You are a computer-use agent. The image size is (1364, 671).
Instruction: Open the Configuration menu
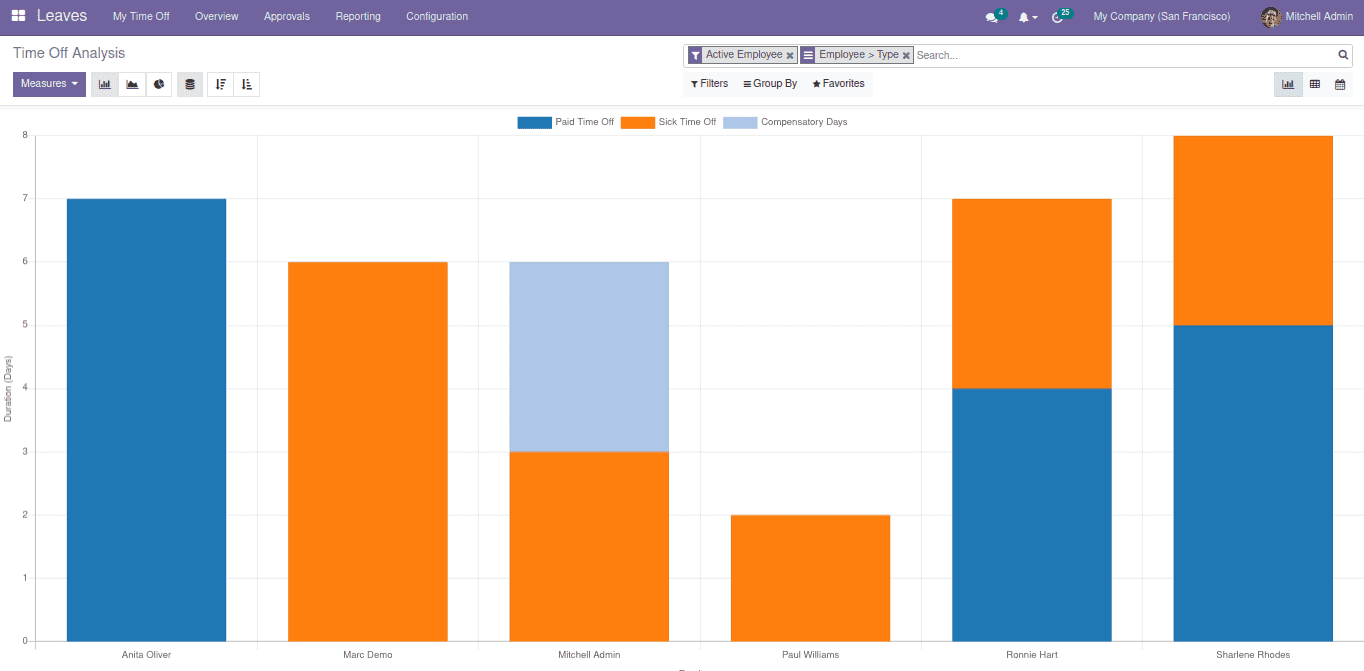[437, 16]
